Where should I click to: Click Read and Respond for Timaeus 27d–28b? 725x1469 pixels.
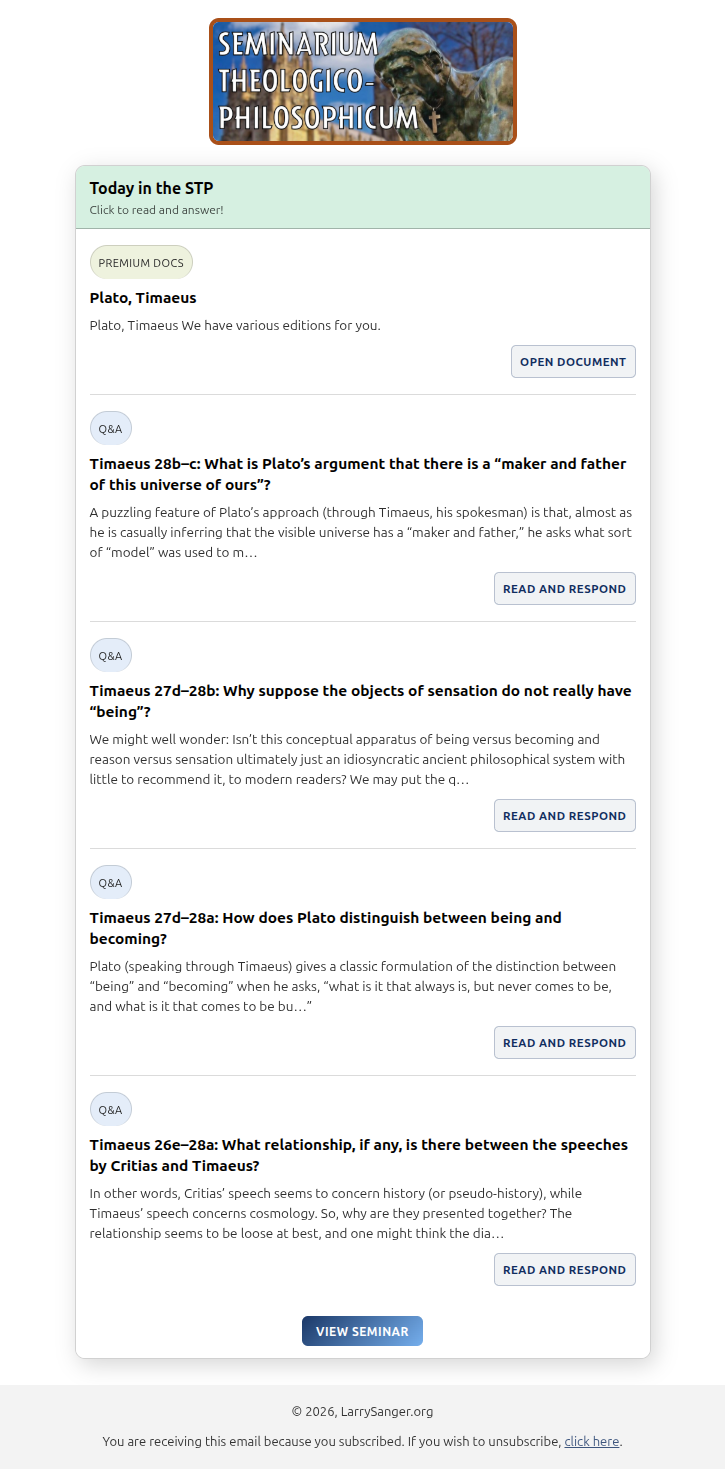tap(565, 816)
